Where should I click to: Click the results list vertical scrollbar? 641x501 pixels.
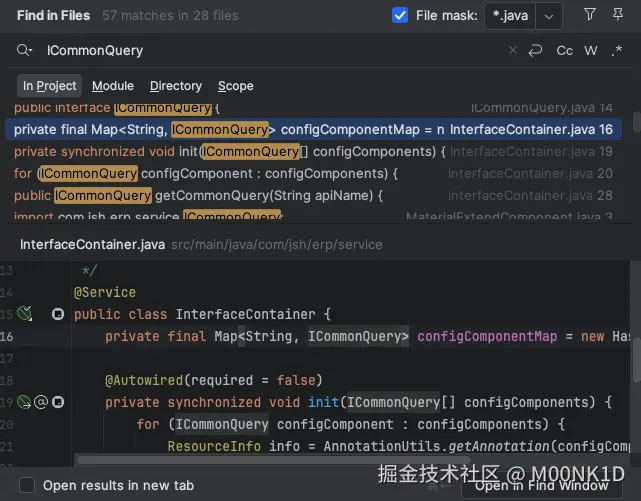637,122
